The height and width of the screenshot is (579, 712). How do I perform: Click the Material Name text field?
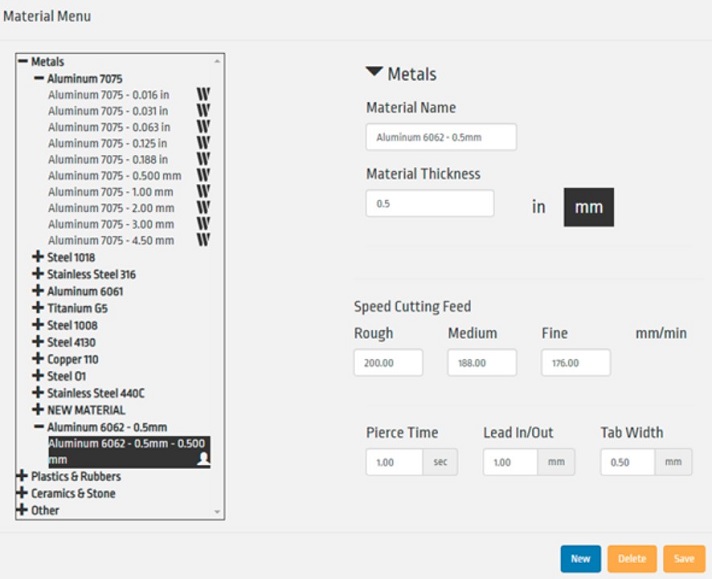(x=441, y=137)
